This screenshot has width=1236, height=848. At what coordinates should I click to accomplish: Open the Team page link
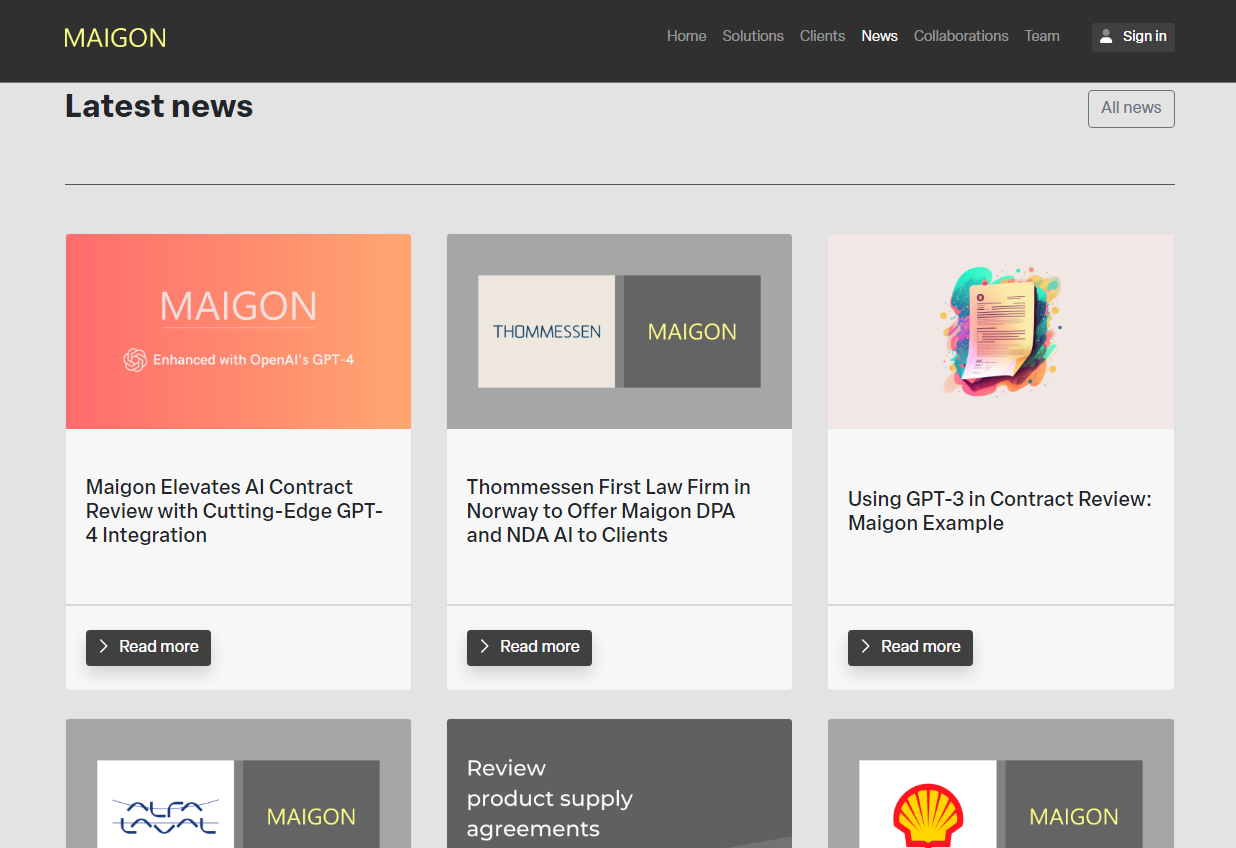point(1041,36)
